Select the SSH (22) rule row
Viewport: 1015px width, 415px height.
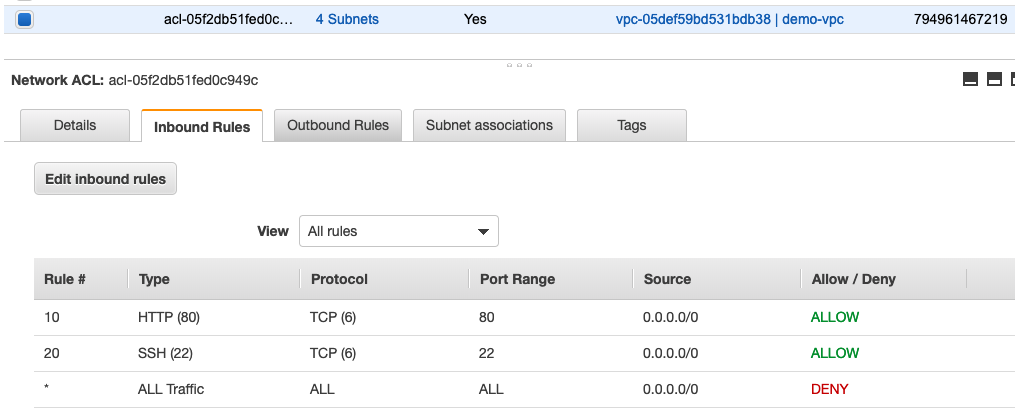point(165,353)
